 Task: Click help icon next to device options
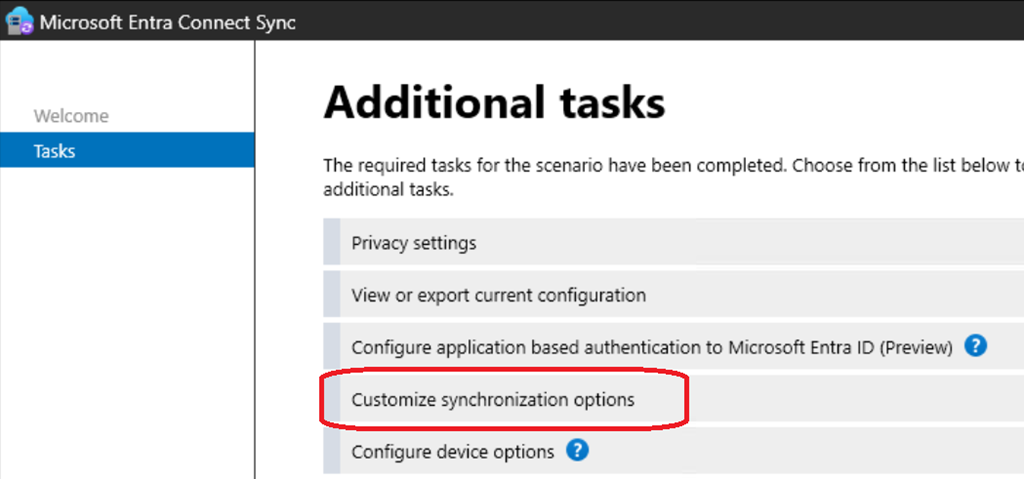point(577,450)
